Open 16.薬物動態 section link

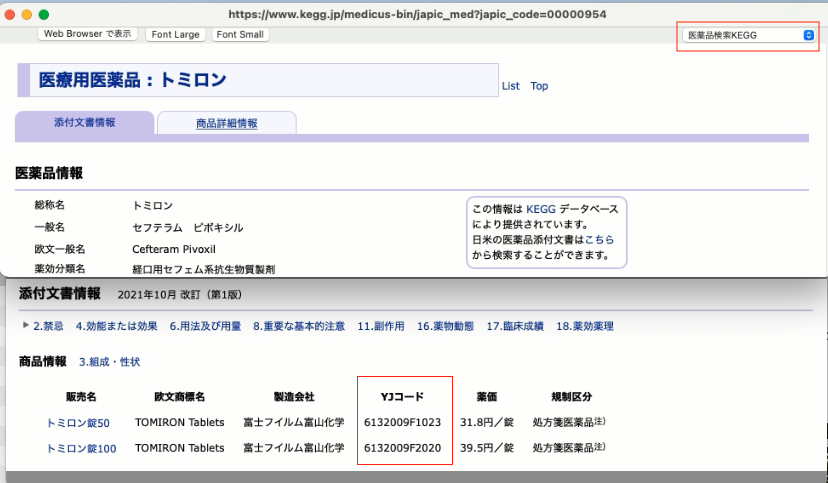[x=446, y=326]
